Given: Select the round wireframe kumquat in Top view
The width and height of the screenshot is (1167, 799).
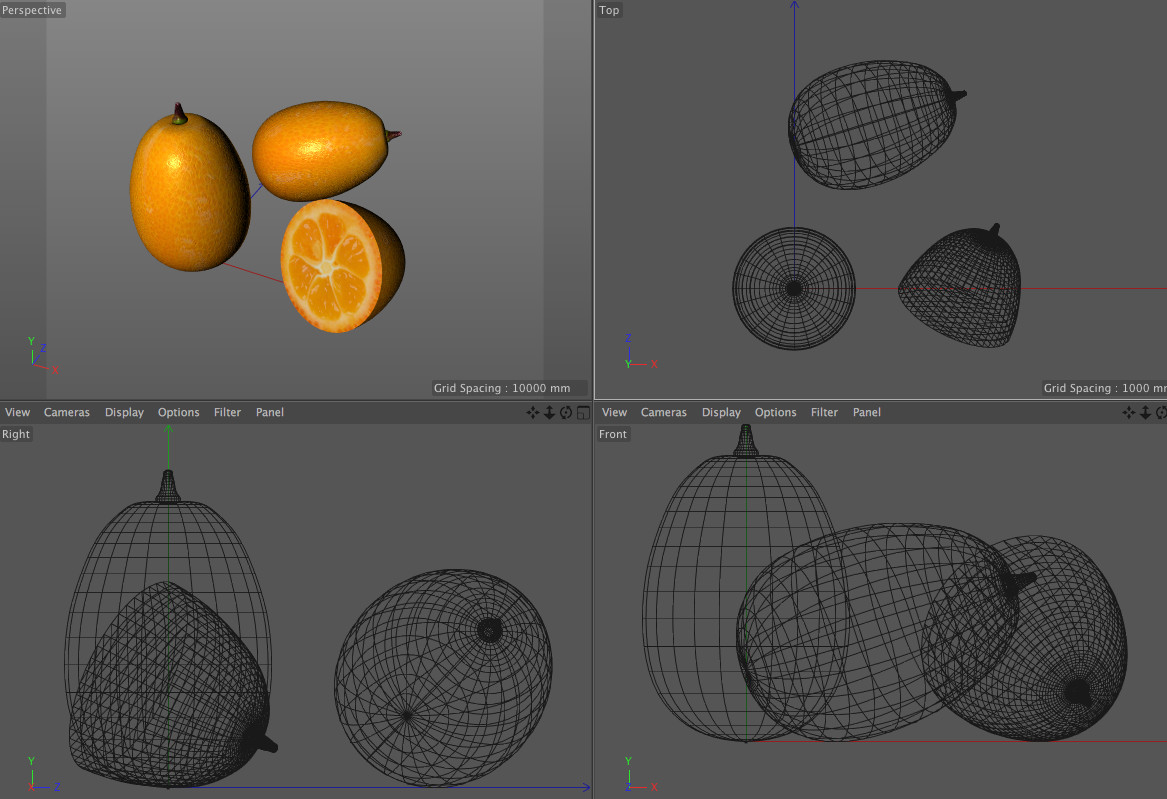Looking at the screenshot, I should click(794, 288).
